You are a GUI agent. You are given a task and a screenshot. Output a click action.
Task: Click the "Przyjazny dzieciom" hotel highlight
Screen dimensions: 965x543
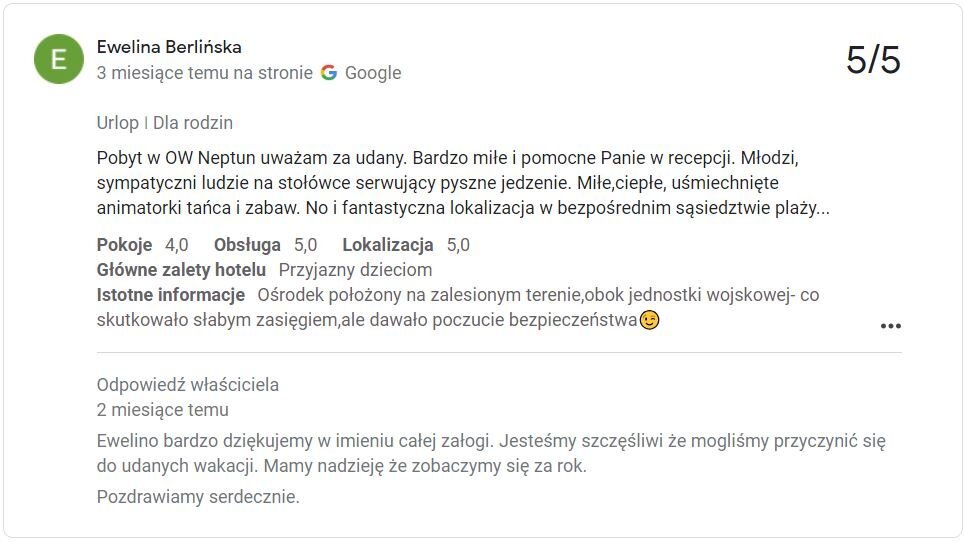(x=355, y=270)
